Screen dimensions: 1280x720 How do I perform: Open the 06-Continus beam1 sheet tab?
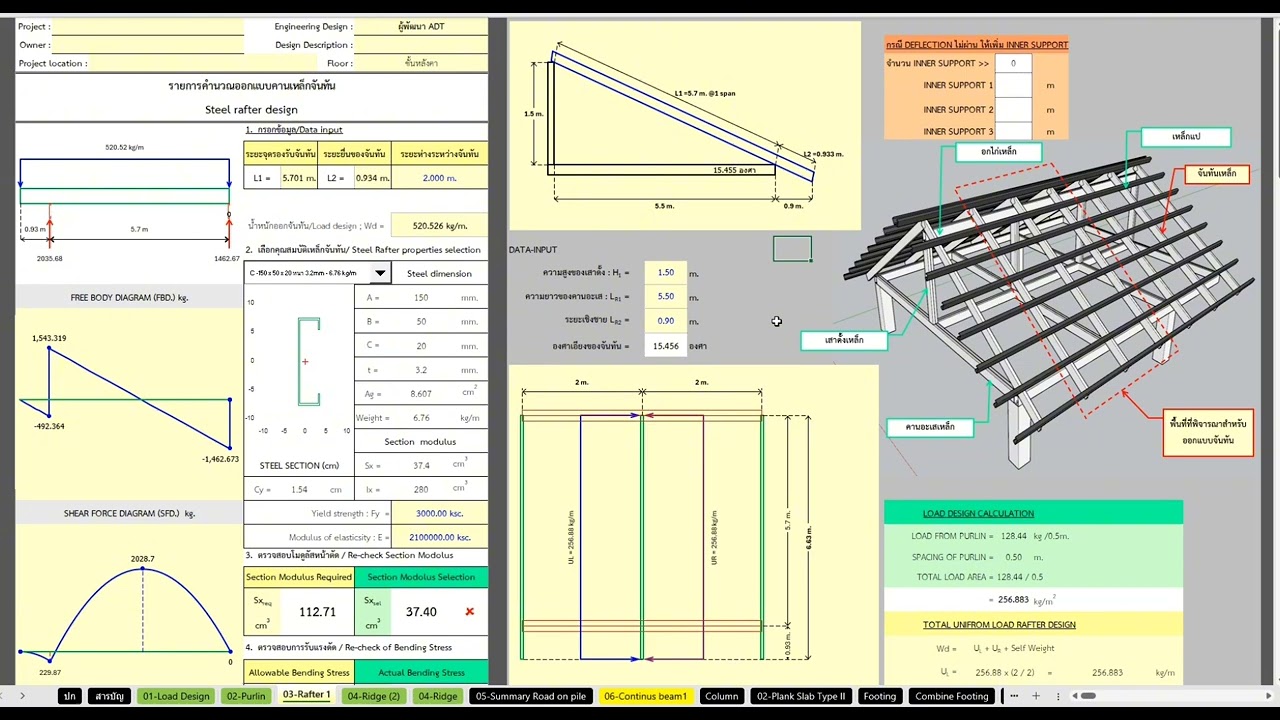tap(645, 696)
